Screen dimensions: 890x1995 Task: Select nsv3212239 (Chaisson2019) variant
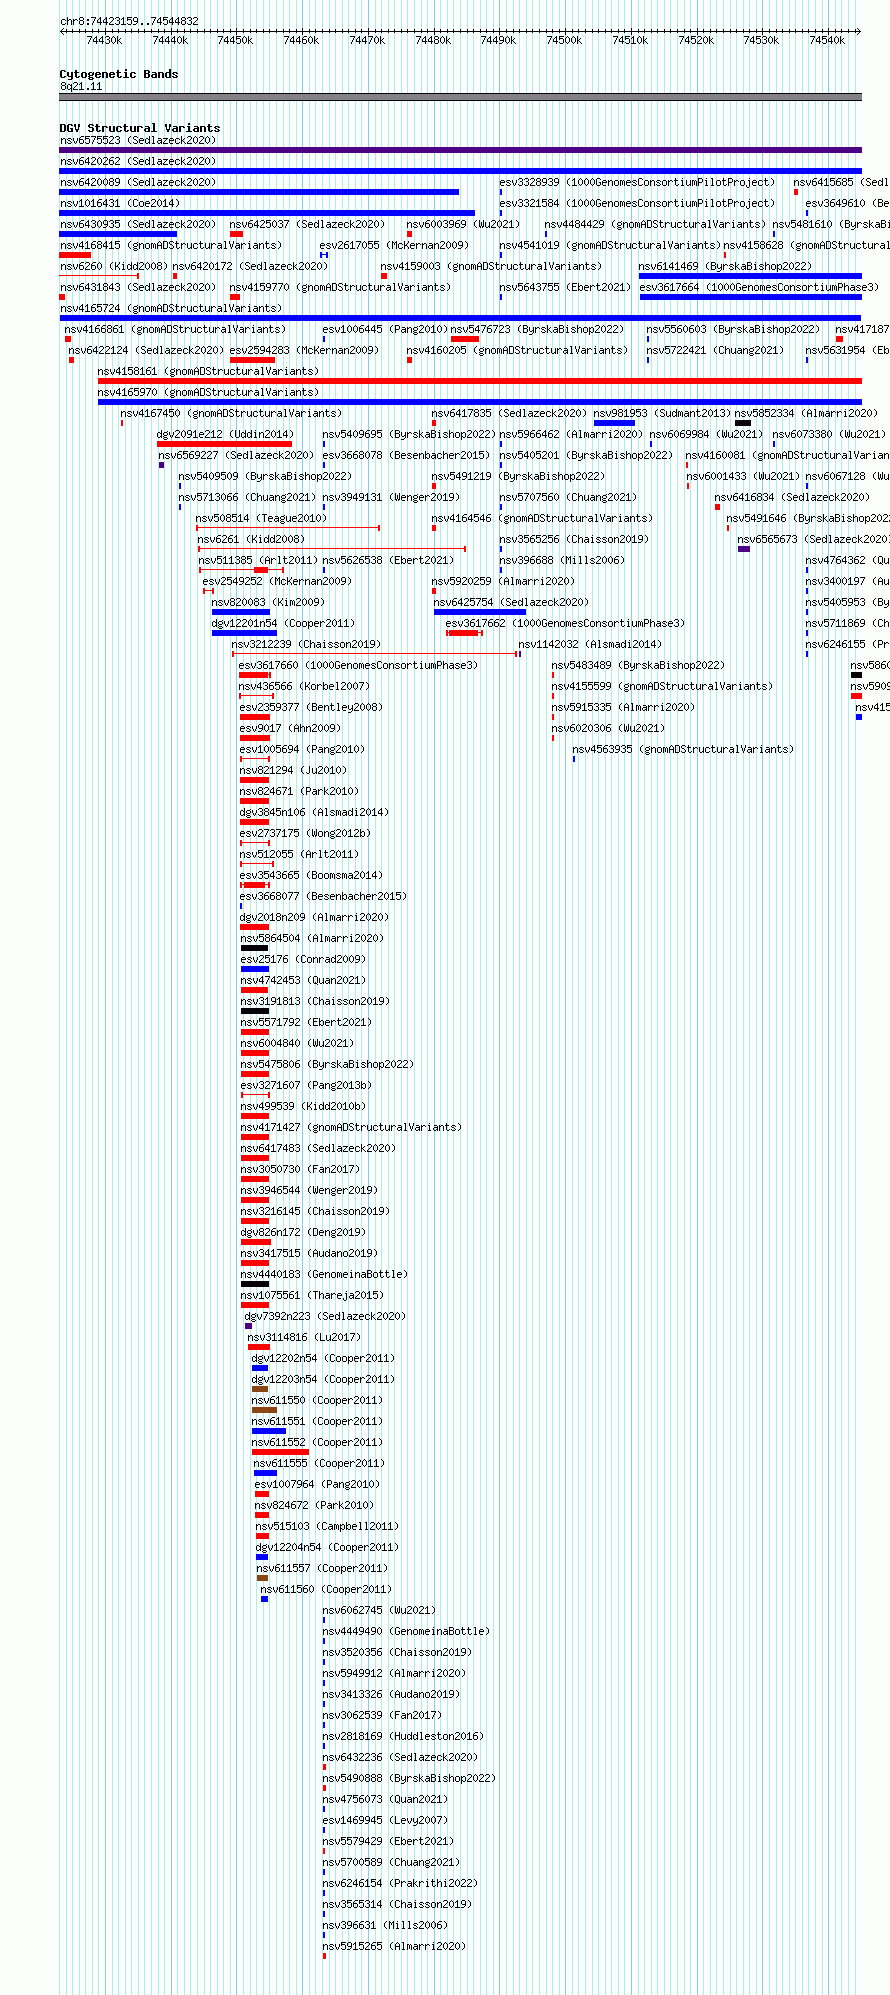click(306, 644)
